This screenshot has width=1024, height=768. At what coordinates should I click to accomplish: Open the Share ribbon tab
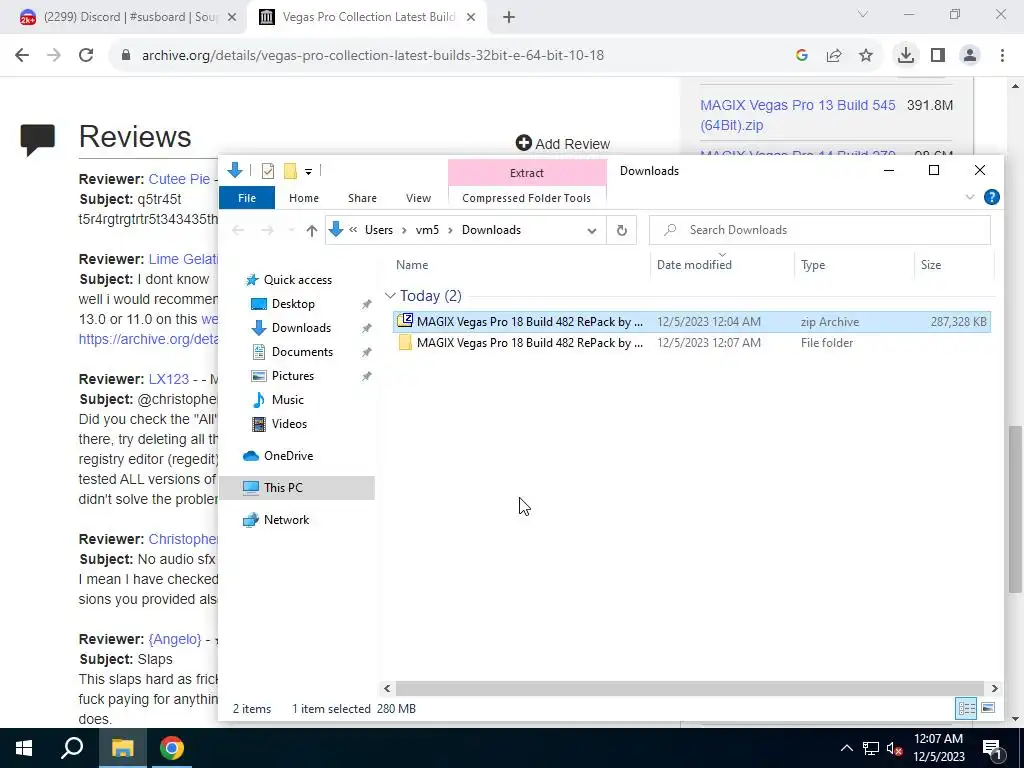click(362, 198)
